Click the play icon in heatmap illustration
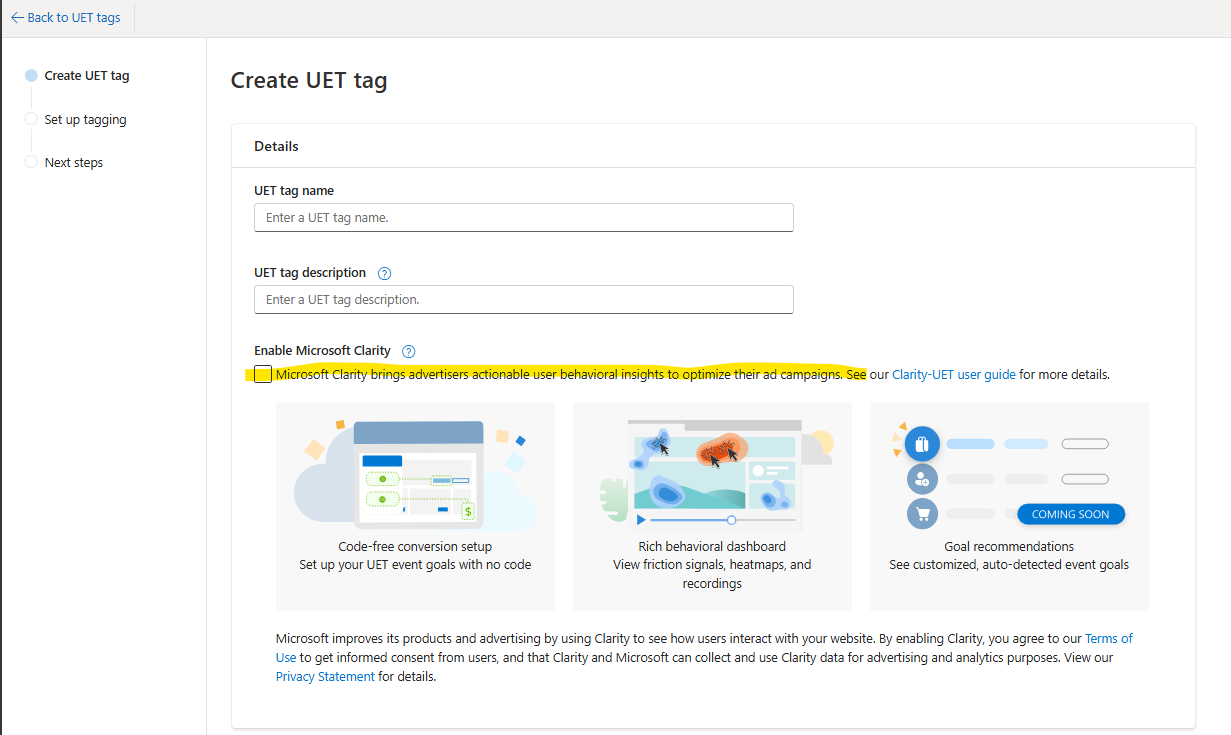Viewport: 1231px width, 735px height. click(641, 520)
